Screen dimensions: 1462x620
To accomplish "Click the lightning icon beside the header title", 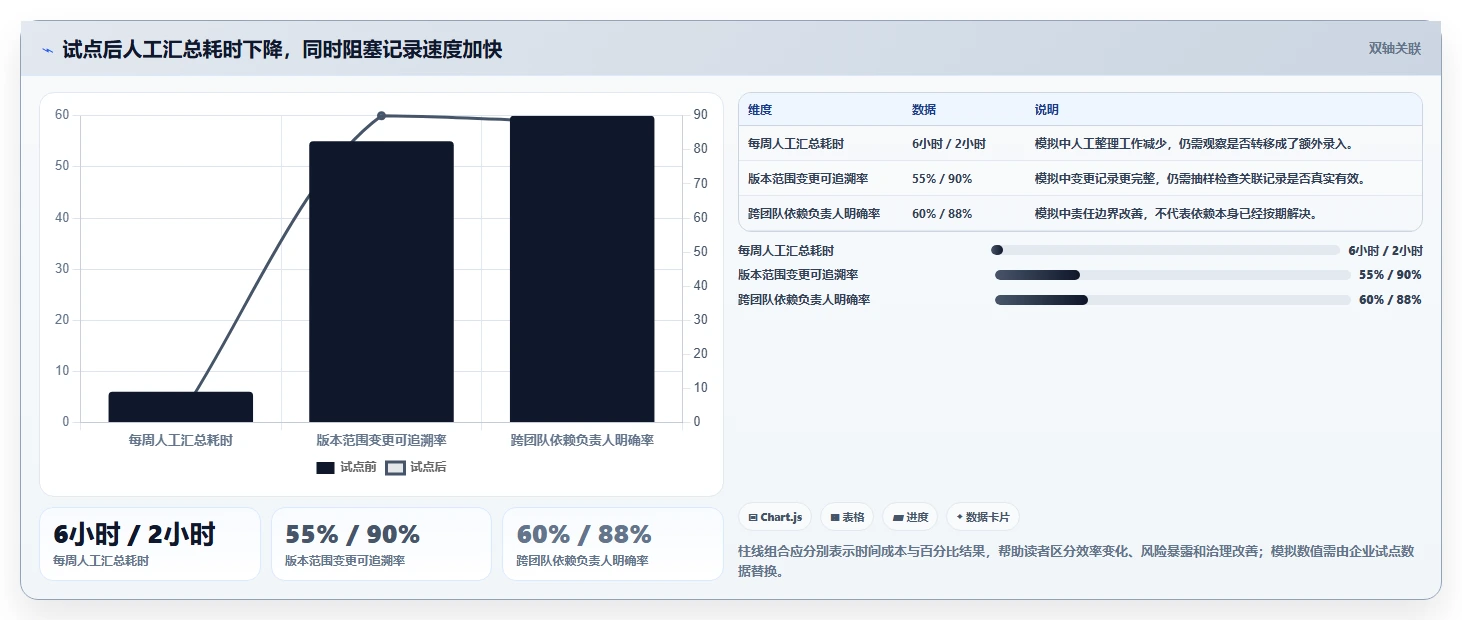I will (x=47, y=50).
